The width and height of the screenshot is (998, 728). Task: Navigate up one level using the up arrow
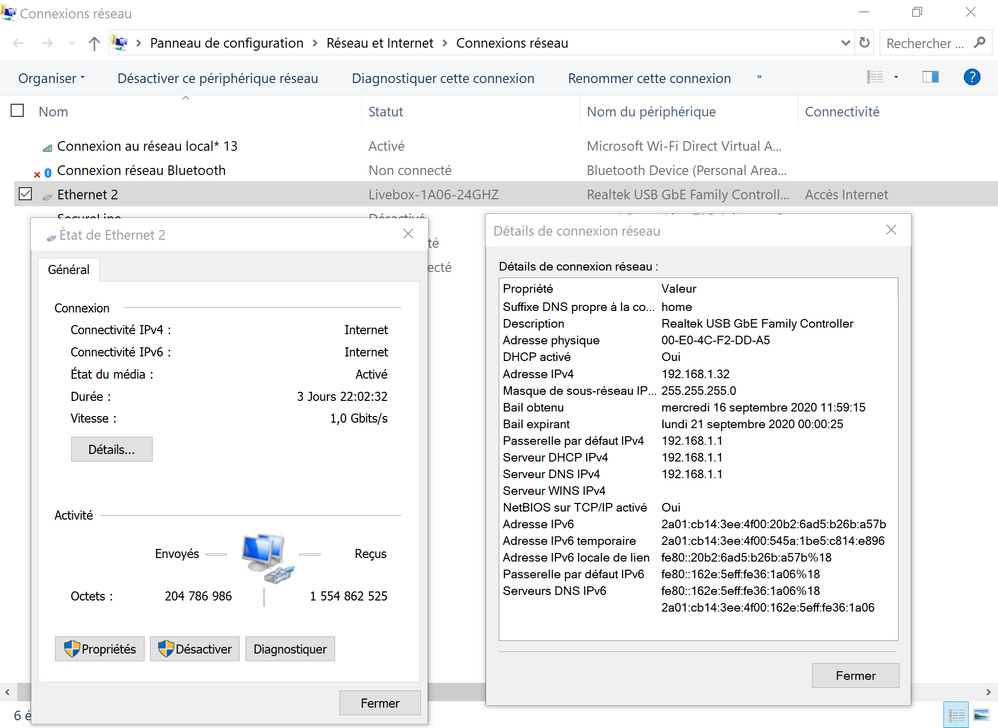[x=93, y=43]
